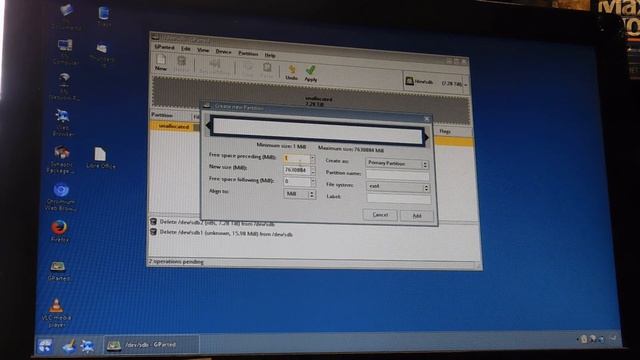The image size is (640, 360).
Task: Click the Partition name text field
Action: (398, 175)
